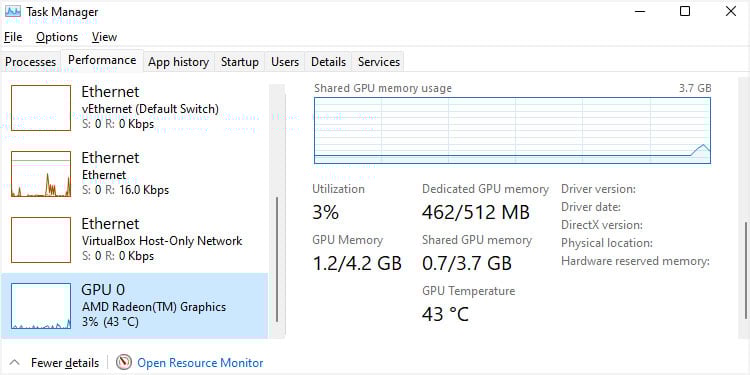
Task: Open the Startup tab
Action: 240,62
